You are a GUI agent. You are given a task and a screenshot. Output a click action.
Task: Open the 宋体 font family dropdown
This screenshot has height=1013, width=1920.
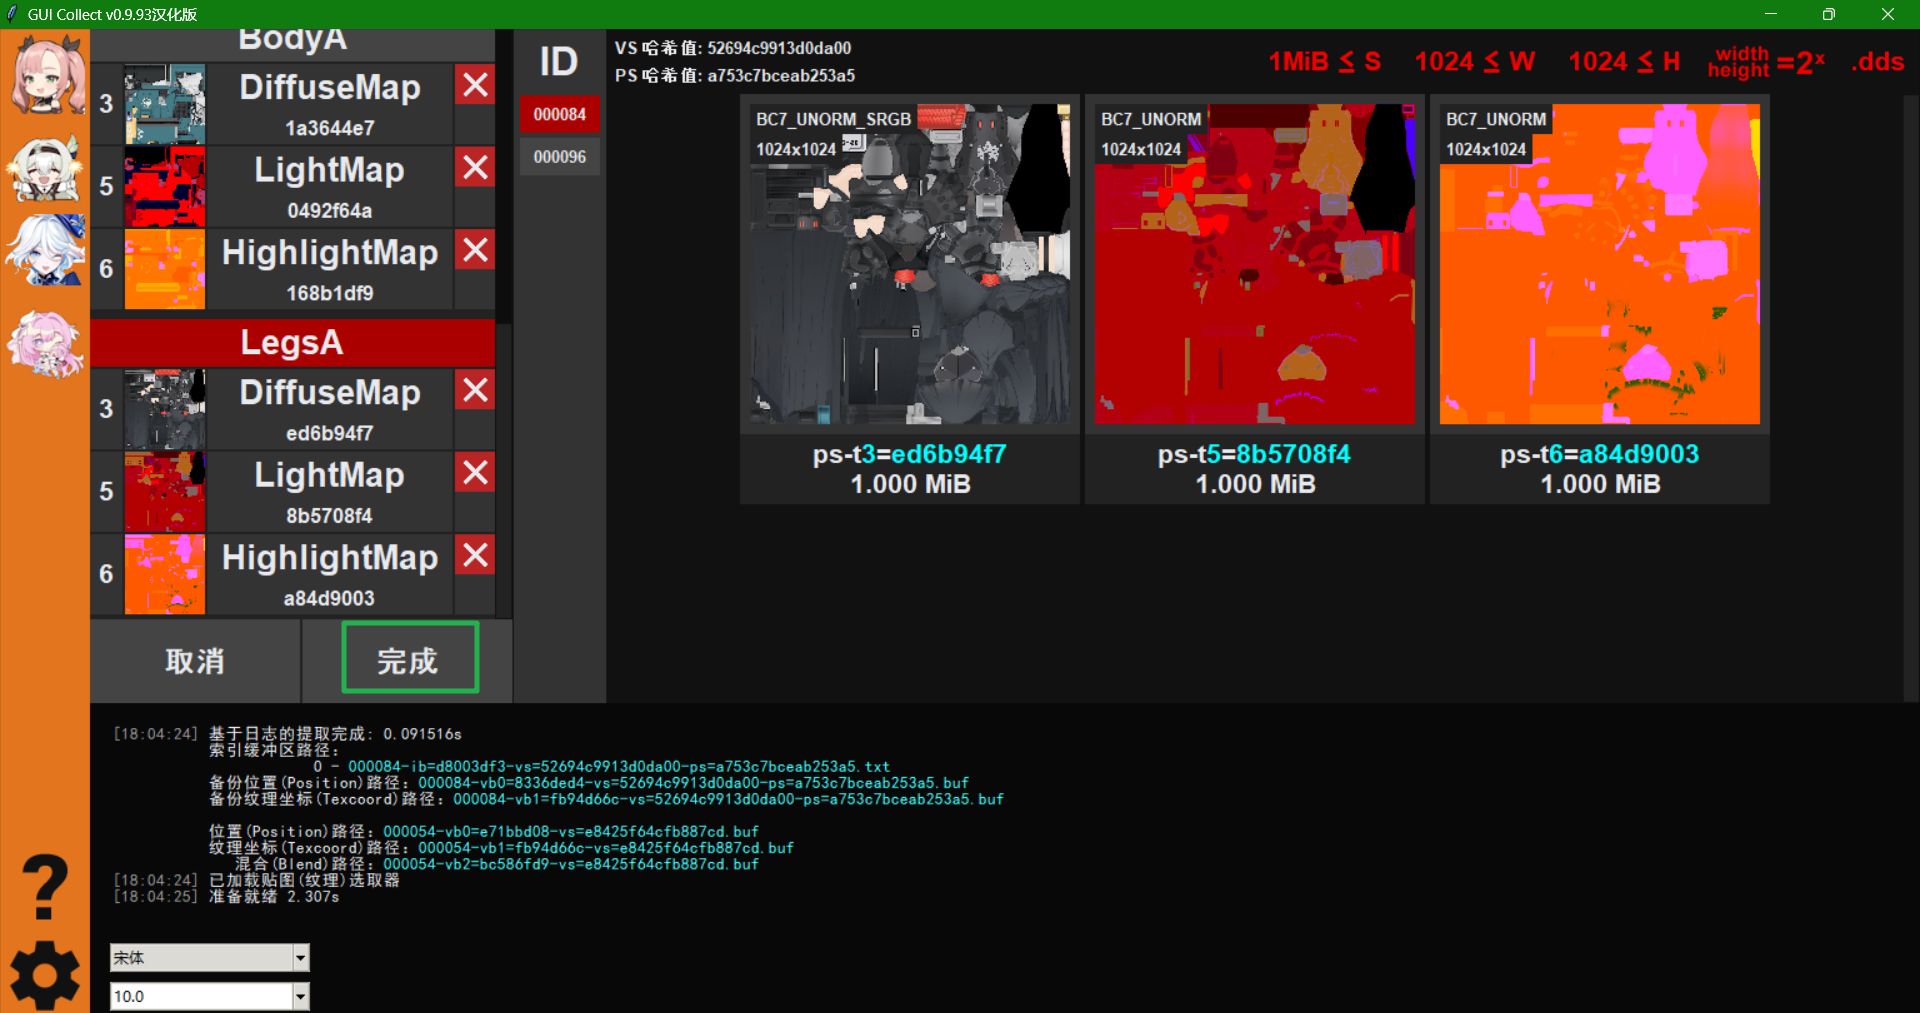208,957
